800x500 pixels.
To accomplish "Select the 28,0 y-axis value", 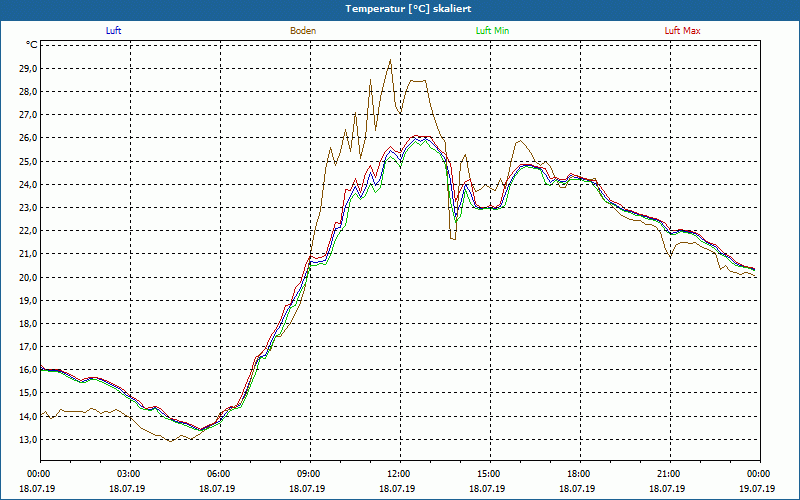I will [x=28, y=92].
